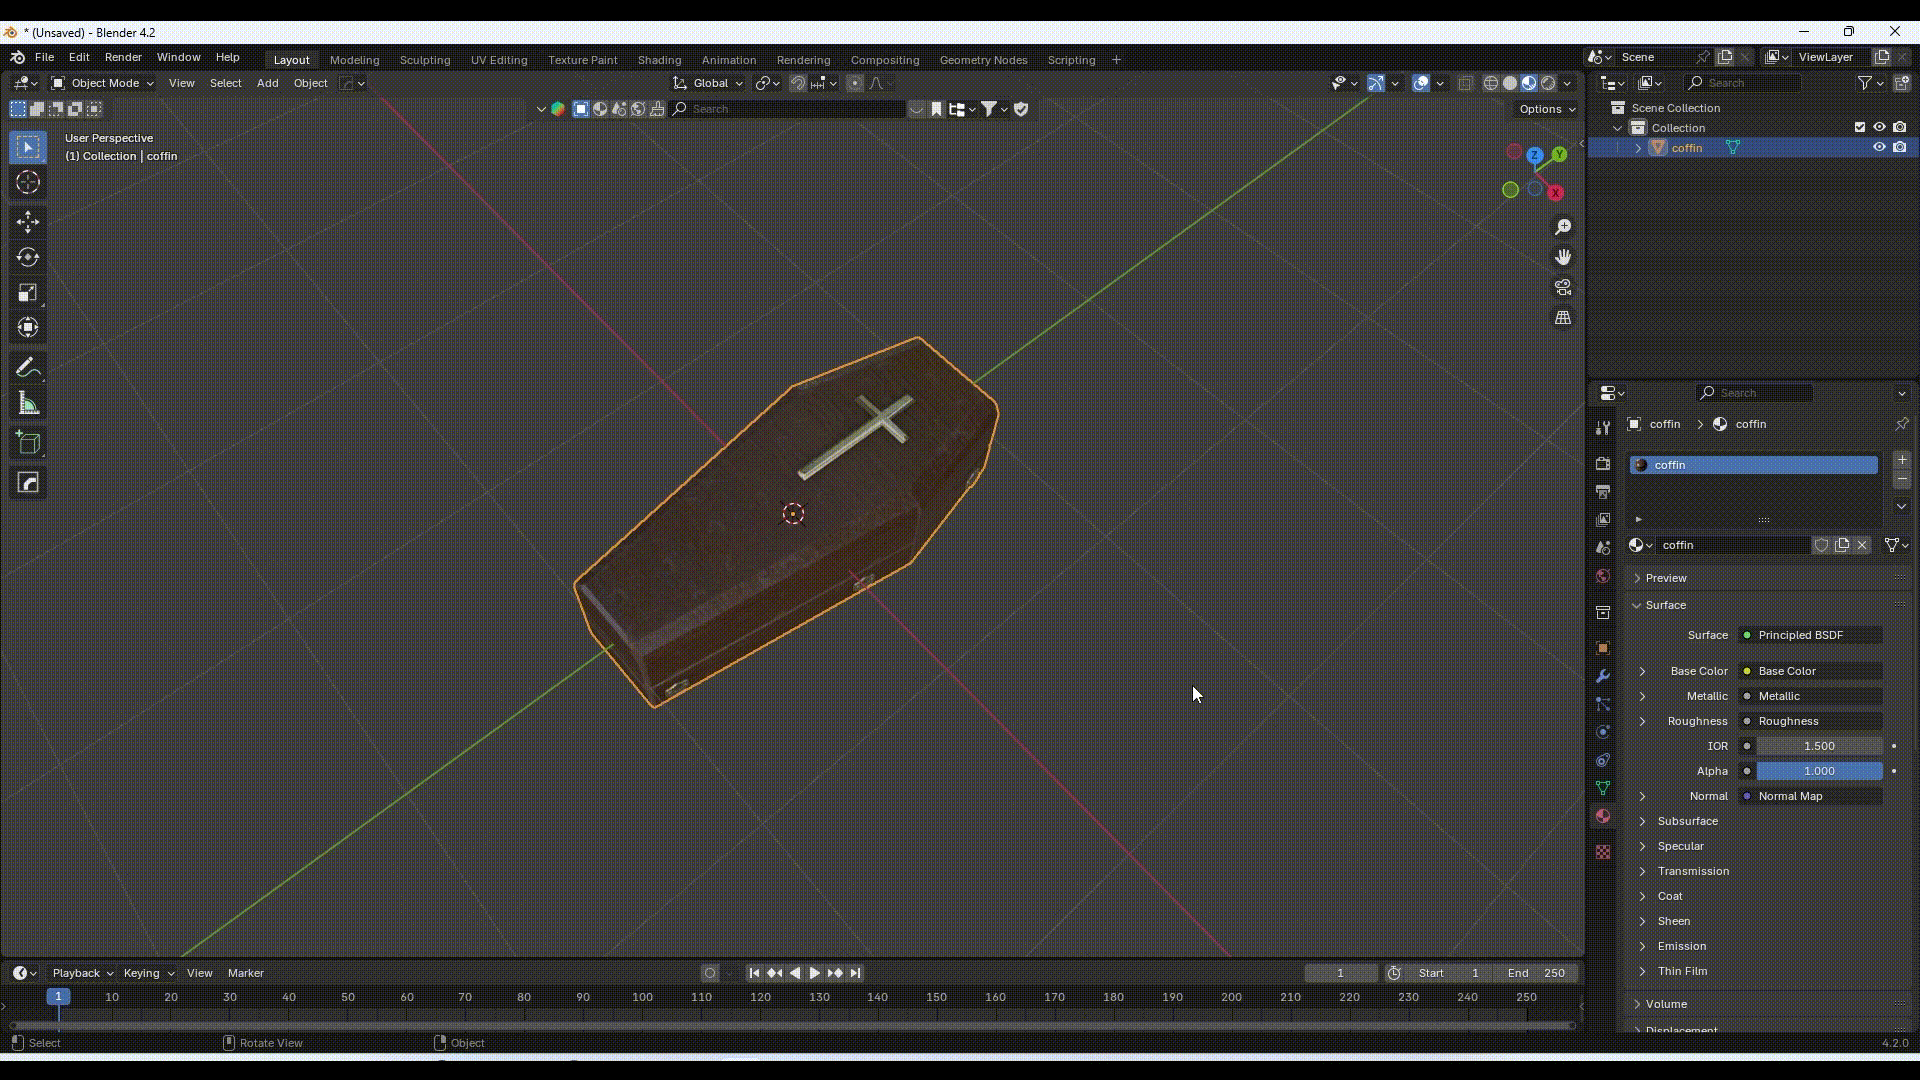Open the Texture properties tab

pyautogui.click(x=1603, y=852)
